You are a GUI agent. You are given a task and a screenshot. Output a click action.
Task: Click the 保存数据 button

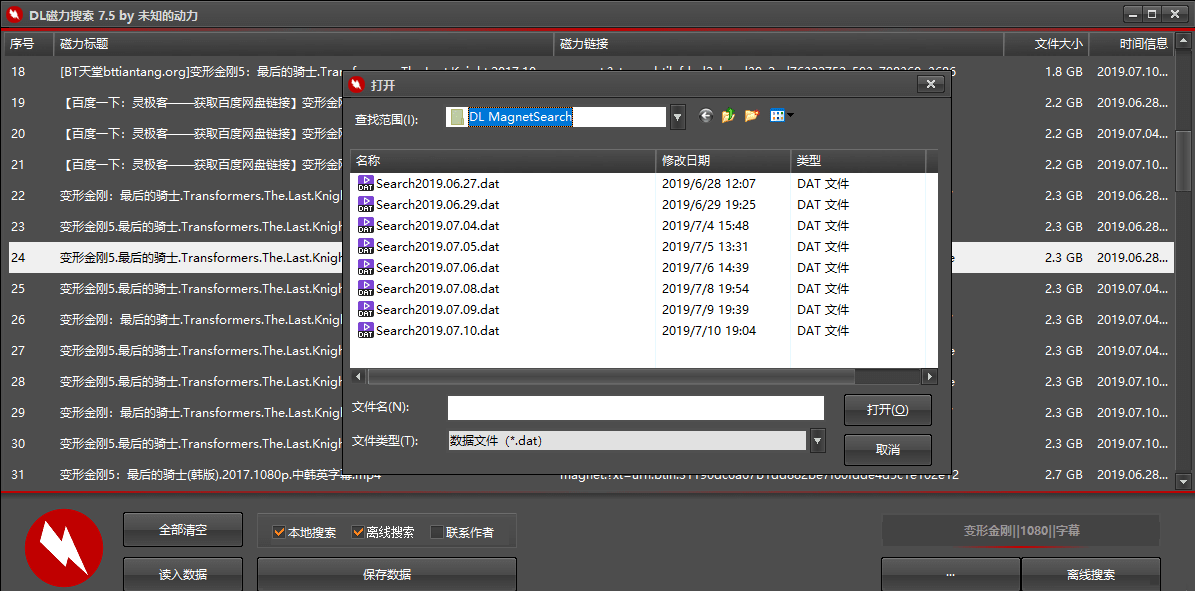[x=387, y=574]
